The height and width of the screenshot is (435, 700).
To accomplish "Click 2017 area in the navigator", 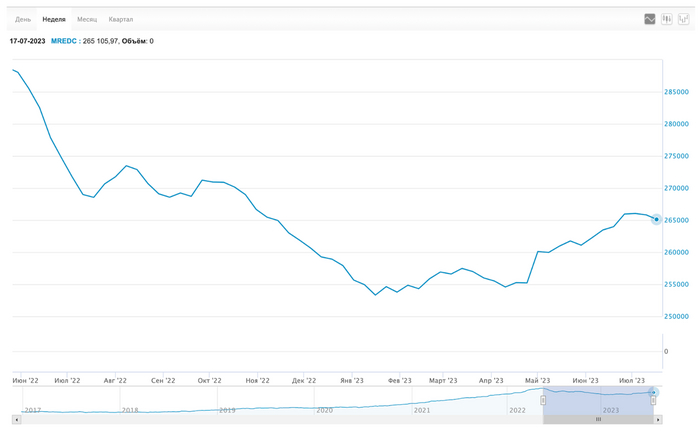I will [33, 409].
